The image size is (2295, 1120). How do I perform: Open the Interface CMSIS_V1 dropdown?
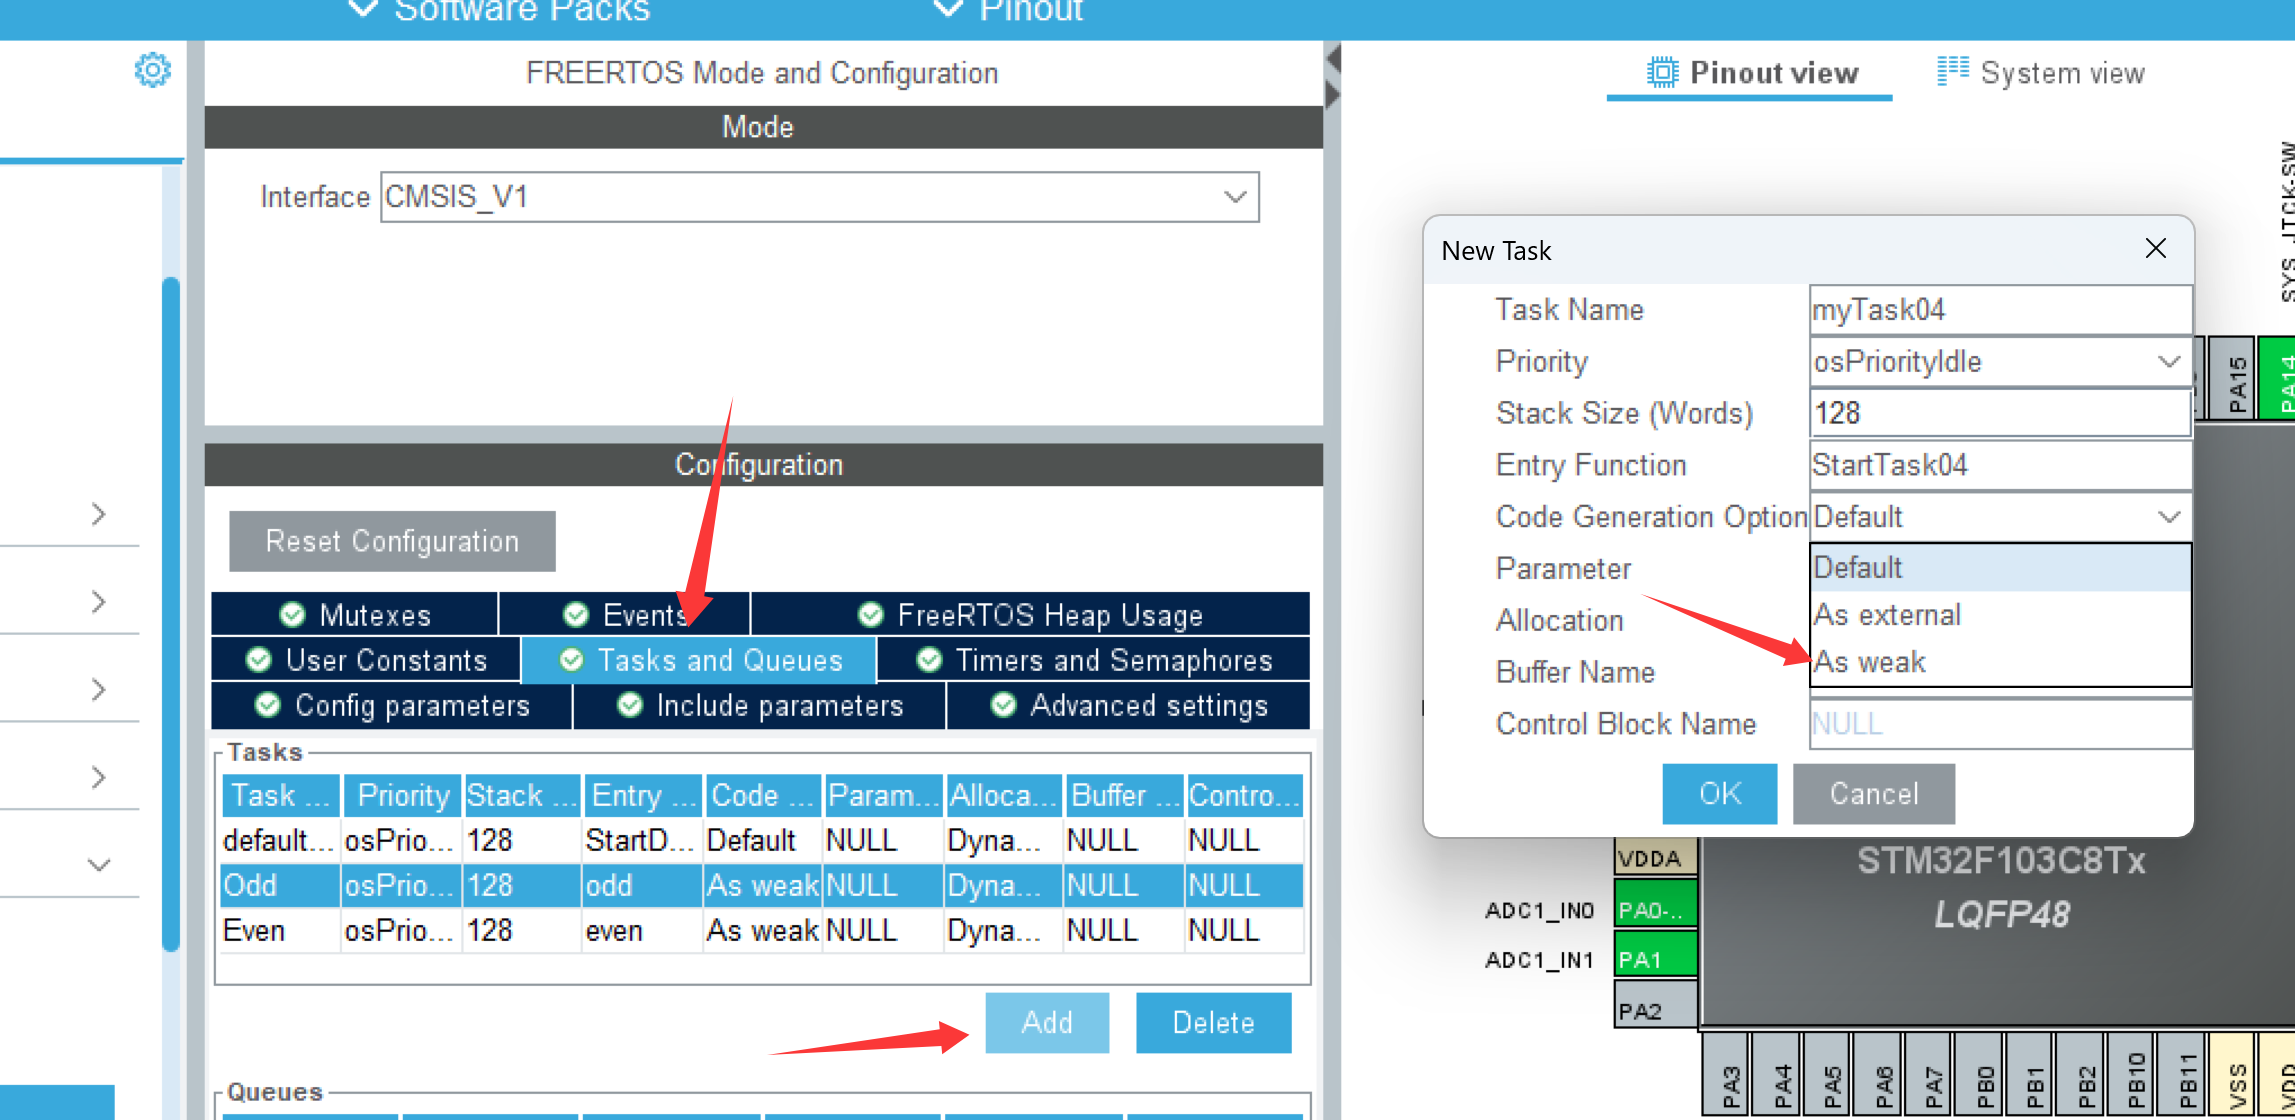pyautogui.click(x=1235, y=197)
